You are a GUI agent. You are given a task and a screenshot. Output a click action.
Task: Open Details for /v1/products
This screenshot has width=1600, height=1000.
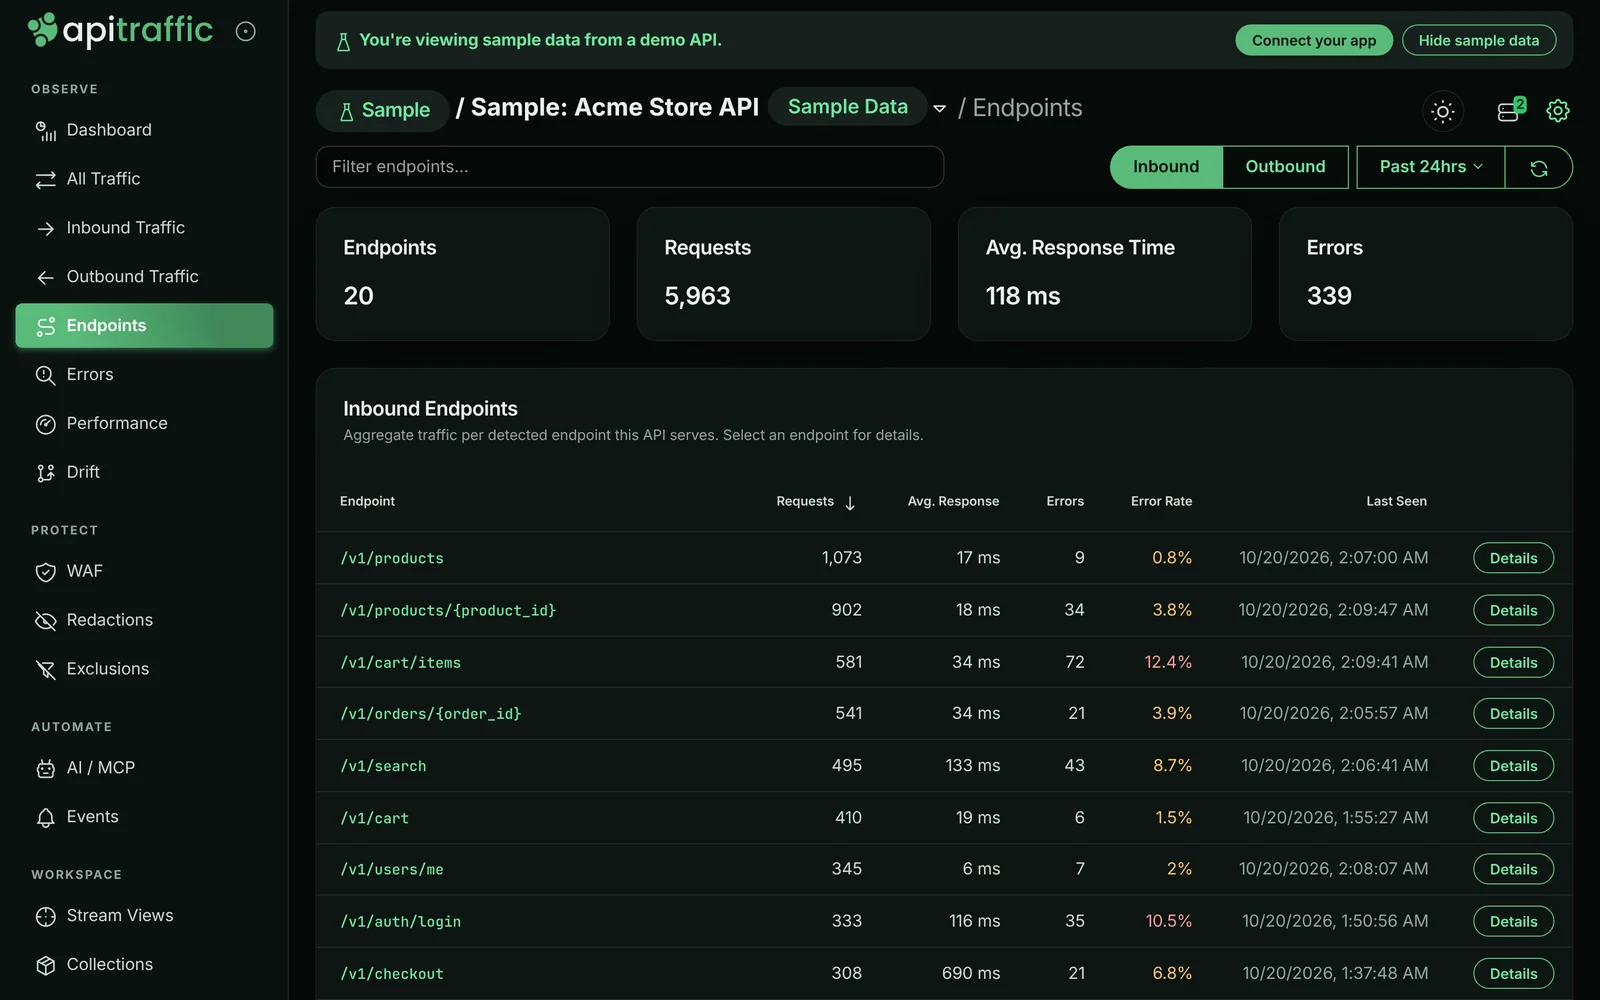(x=1513, y=558)
